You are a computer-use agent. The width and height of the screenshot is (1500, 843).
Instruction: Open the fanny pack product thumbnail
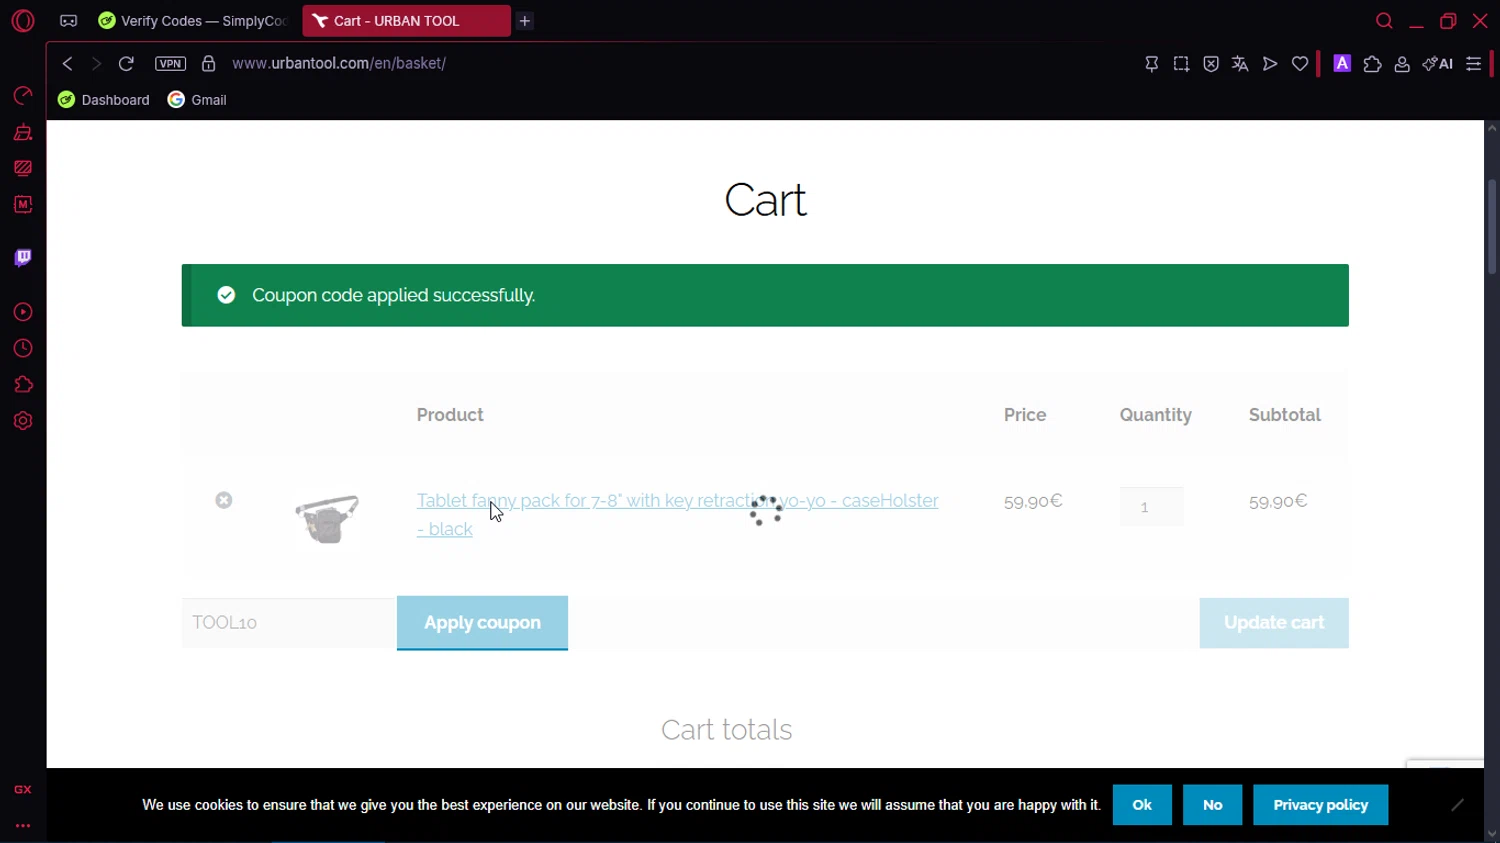tap(327, 518)
